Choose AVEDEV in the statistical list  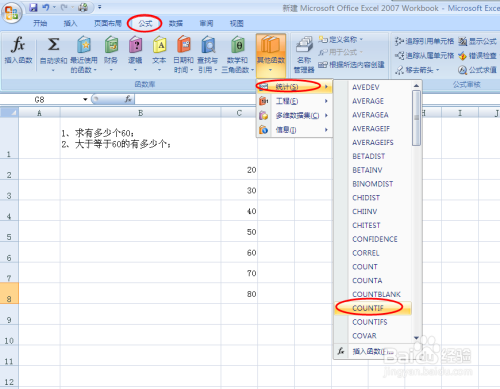point(373,87)
